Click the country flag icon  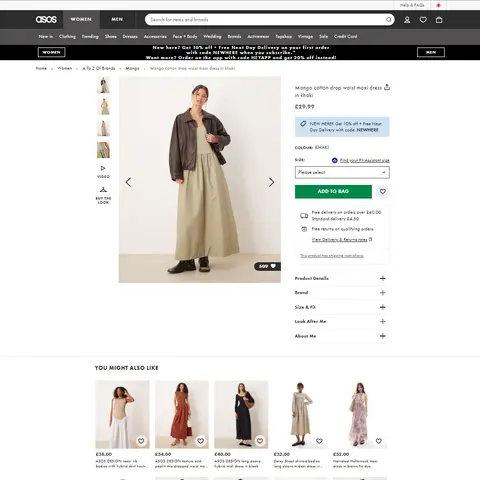point(438,5)
